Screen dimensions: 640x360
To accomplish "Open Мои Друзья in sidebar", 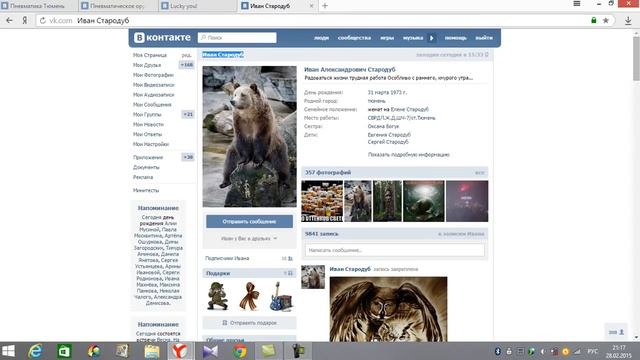I will tap(147, 65).
